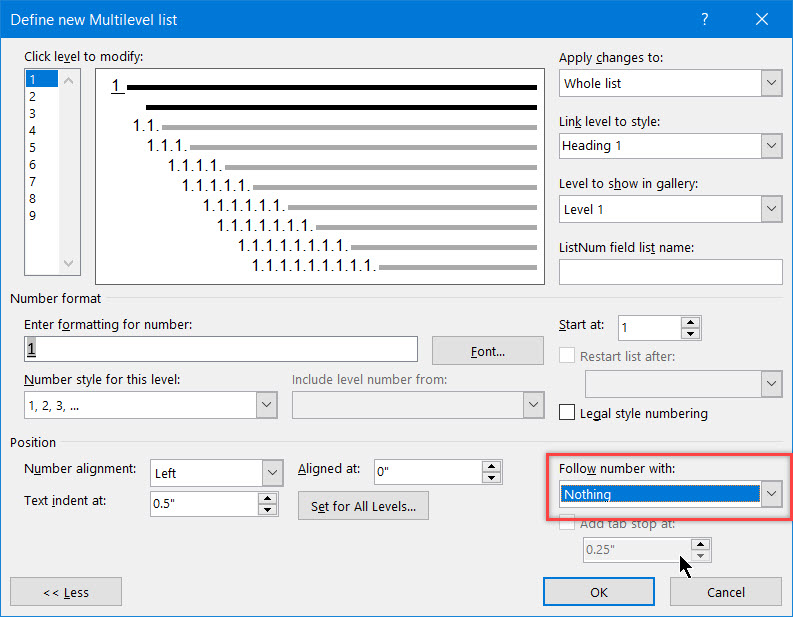This screenshot has width=793, height=617.
Task: Decrease the Aligned at value
Action: pos(492,478)
